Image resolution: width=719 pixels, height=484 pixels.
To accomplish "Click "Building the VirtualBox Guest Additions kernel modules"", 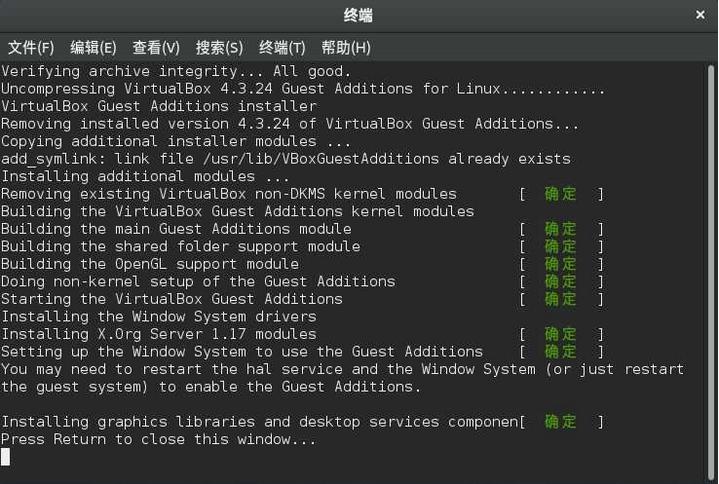I will 238,211.
